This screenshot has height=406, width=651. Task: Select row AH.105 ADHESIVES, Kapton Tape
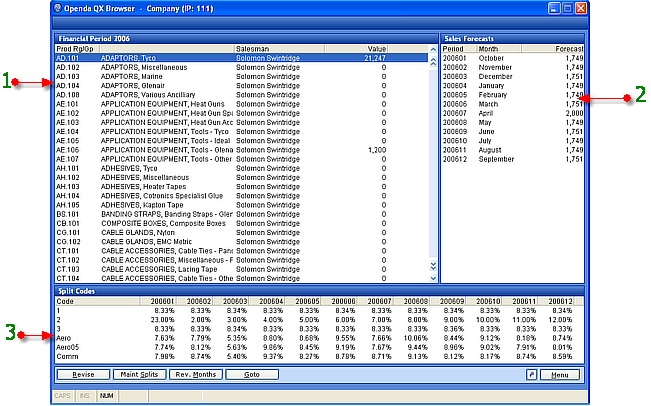[242, 205]
